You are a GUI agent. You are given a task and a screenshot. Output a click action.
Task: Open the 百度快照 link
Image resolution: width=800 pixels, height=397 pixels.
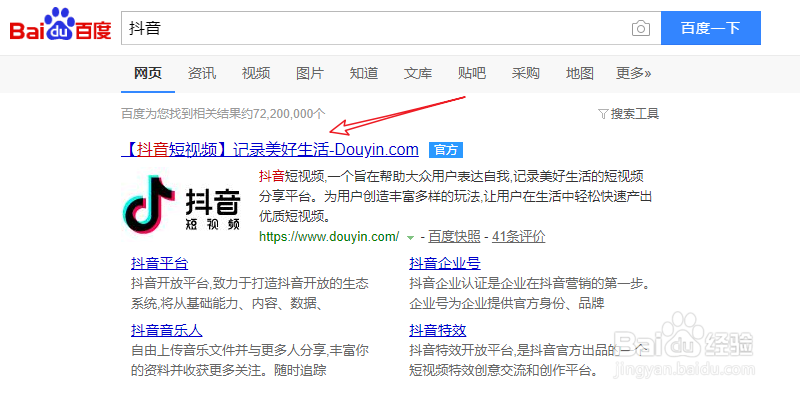coord(454,237)
